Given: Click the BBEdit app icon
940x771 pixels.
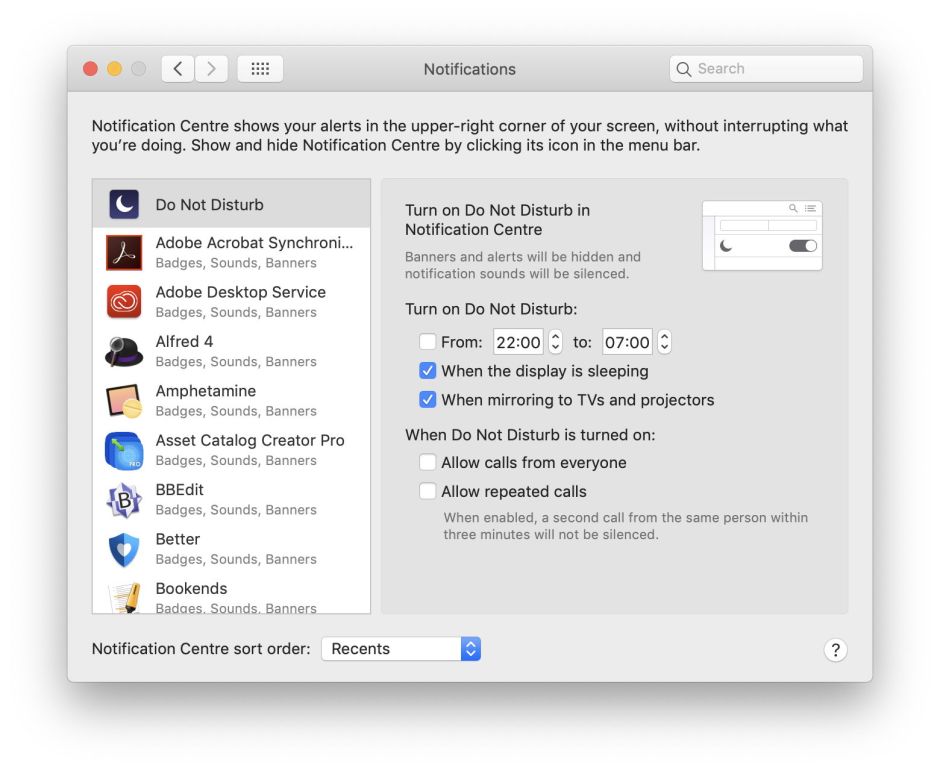Looking at the screenshot, I should click(x=124, y=500).
